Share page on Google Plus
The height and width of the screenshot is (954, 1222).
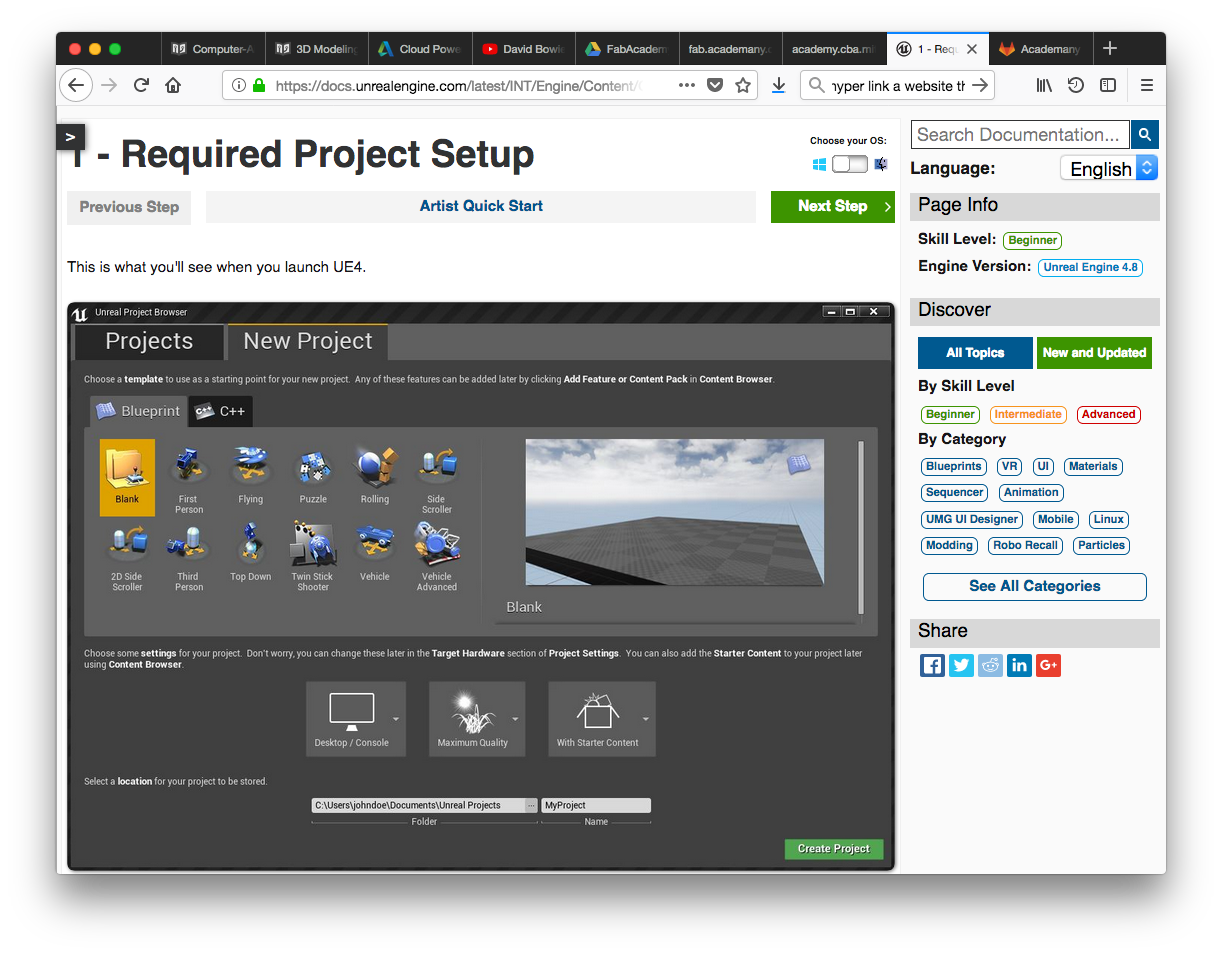click(1048, 665)
